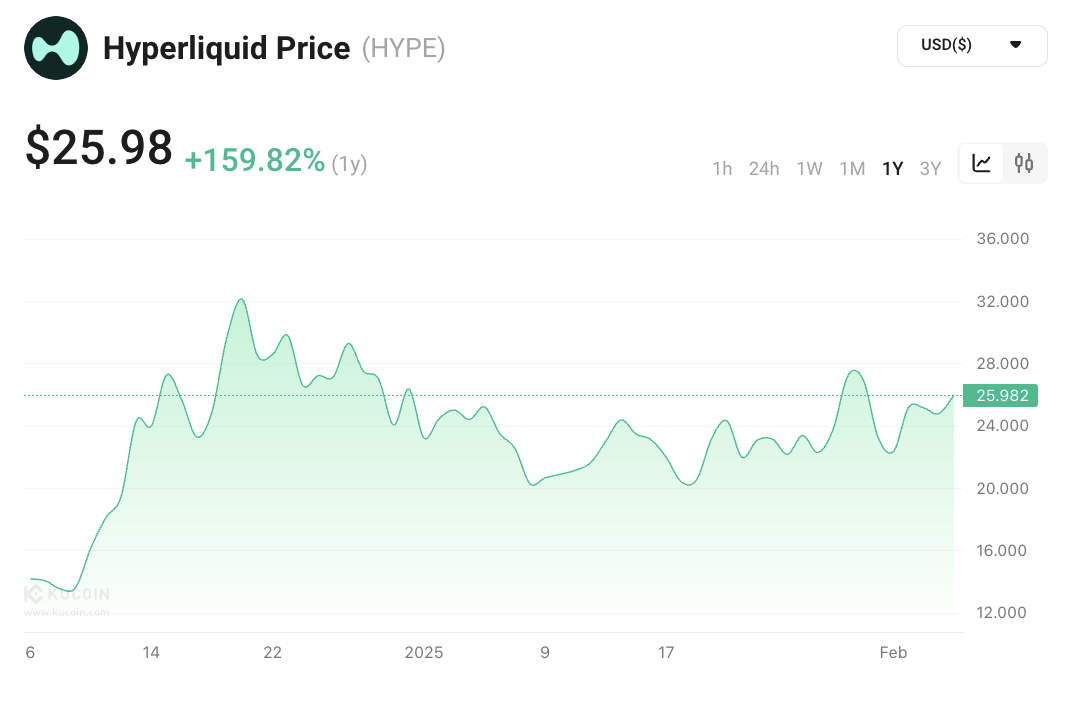Select the 1M time range
The width and height of the screenshot is (1072, 708).
point(852,168)
